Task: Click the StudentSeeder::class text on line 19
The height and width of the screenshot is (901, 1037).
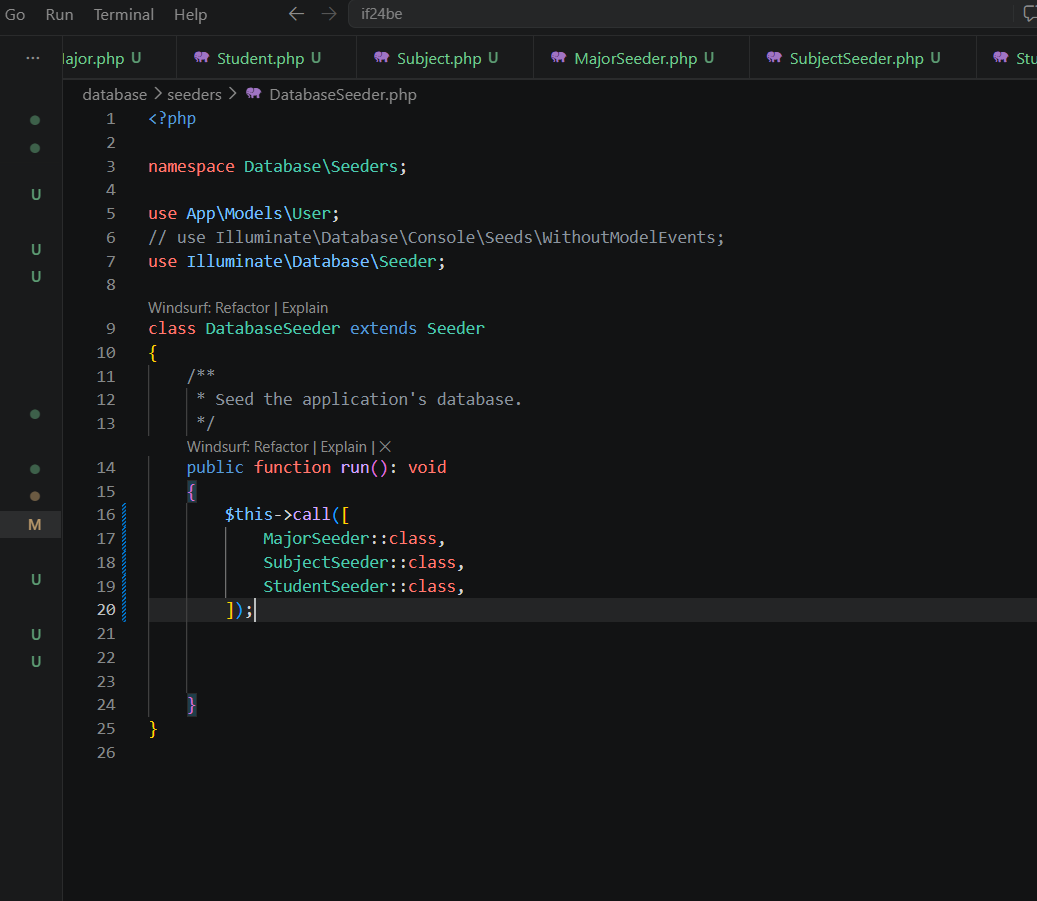Action: pos(360,586)
